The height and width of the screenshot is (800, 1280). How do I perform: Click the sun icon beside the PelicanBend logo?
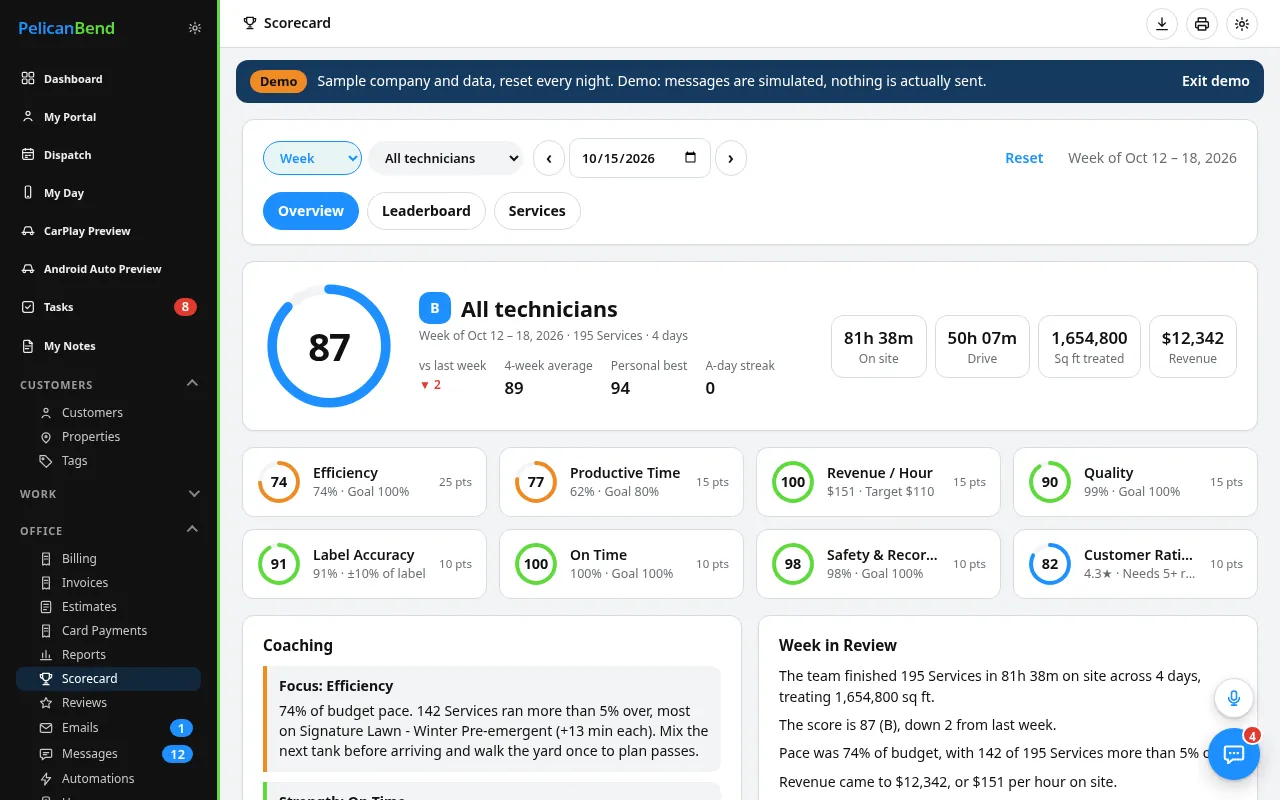[195, 28]
